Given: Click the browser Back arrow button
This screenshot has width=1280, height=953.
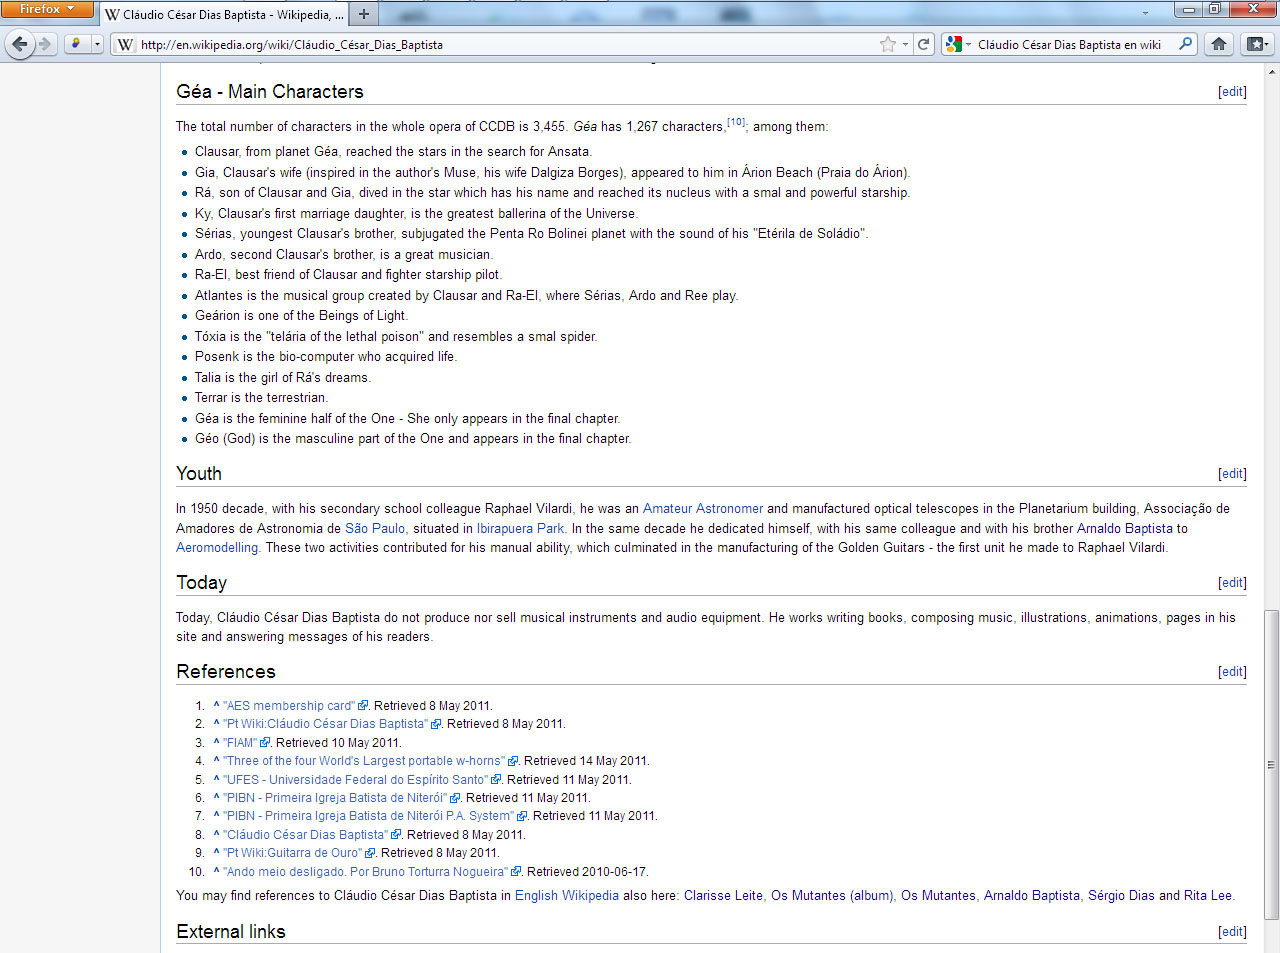Looking at the screenshot, I should pos(19,44).
